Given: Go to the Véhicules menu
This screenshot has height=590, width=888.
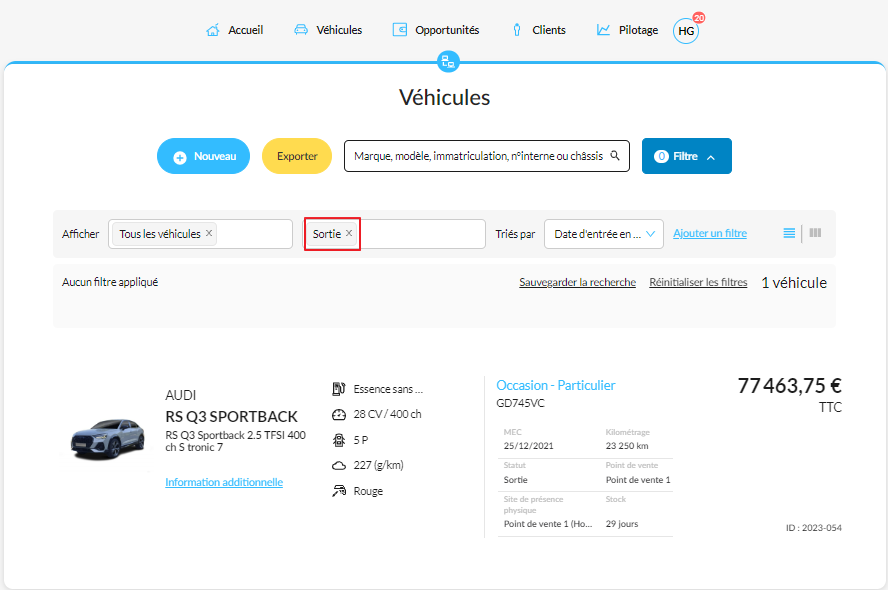Looking at the screenshot, I should coord(328,30).
